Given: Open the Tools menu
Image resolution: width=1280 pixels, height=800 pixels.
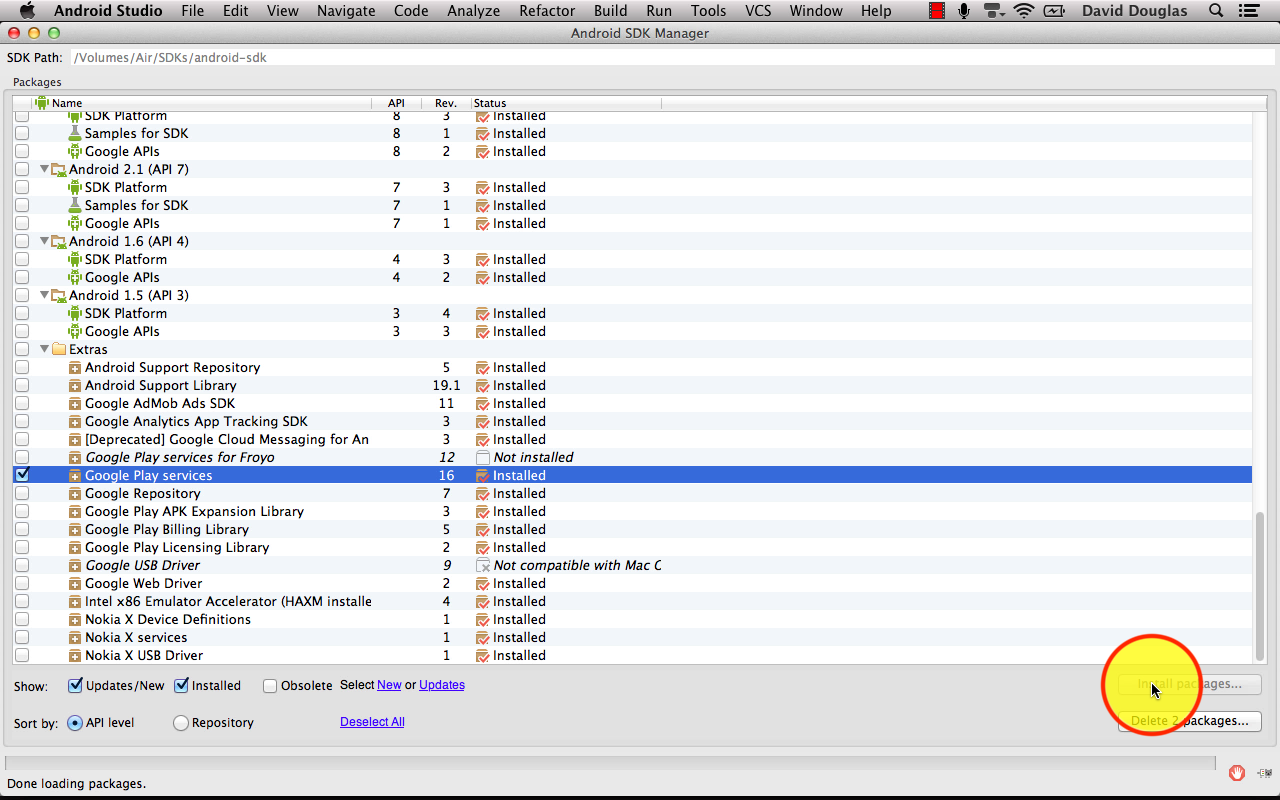Looking at the screenshot, I should click(709, 11).
